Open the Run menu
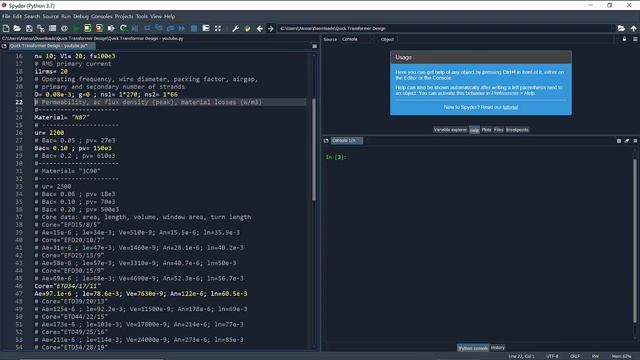 pos(66,16)
